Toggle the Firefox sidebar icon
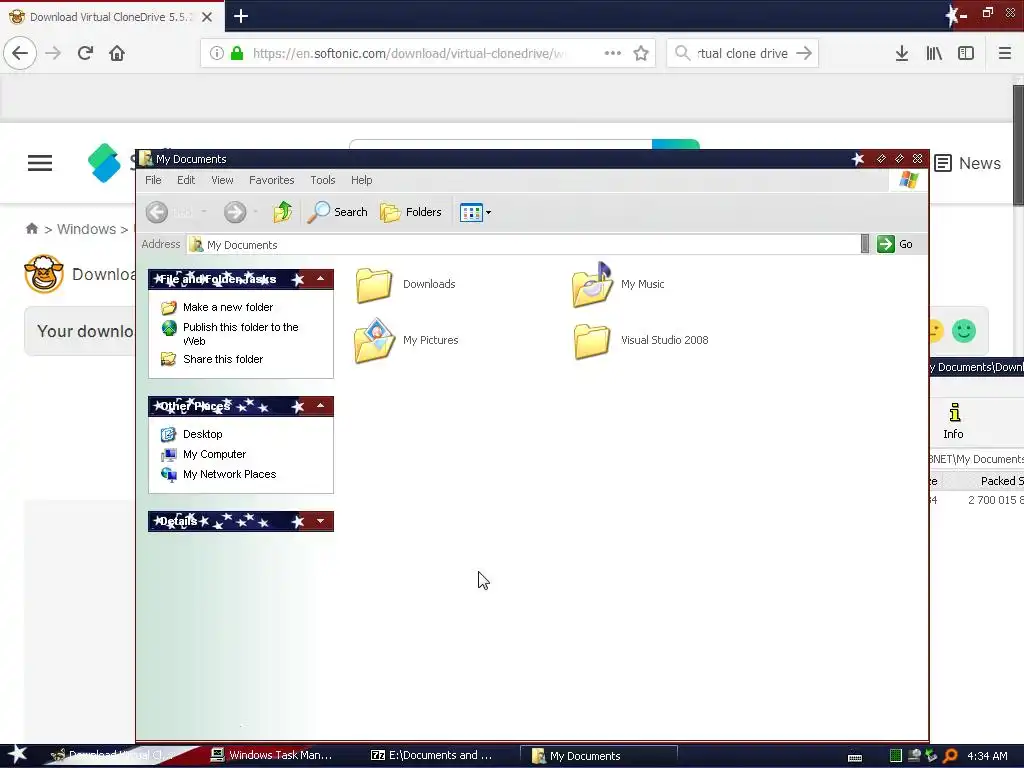 966,54
